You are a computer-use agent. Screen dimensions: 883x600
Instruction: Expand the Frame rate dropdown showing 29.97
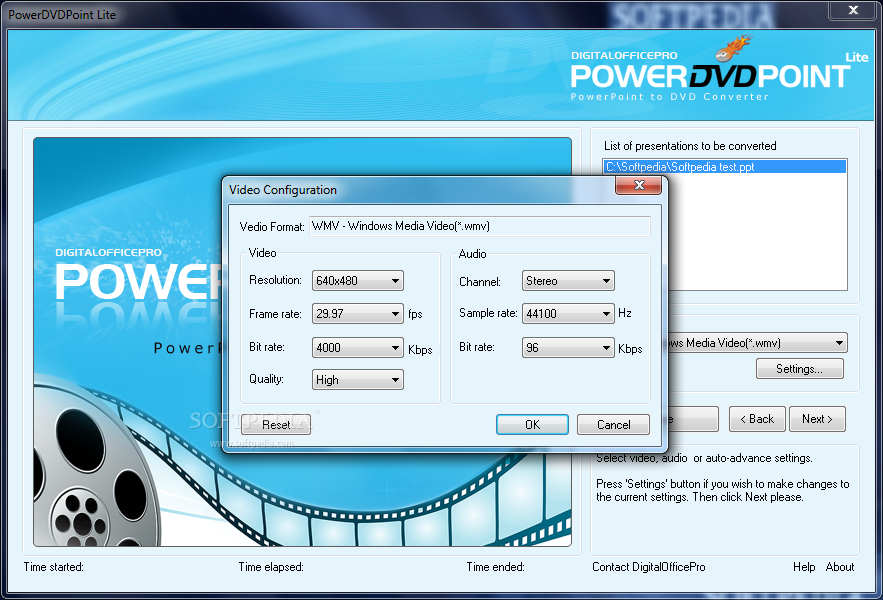point(358,314)
